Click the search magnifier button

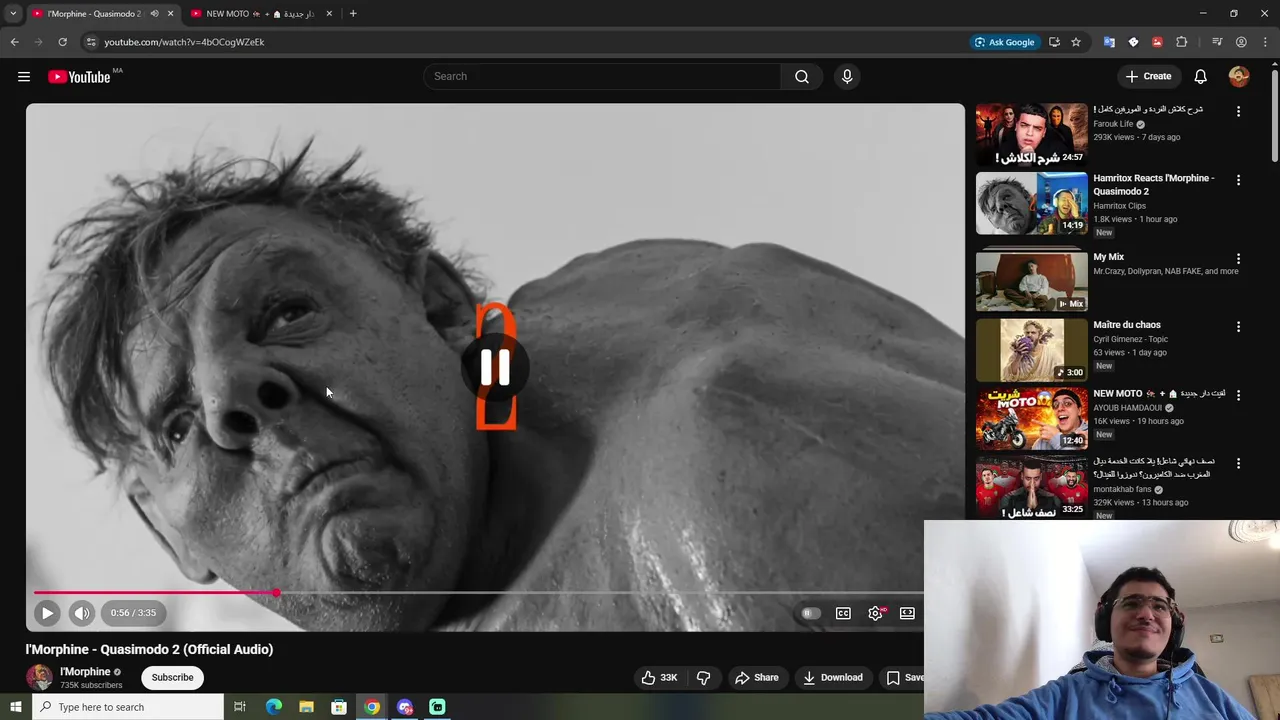point(802,77)
